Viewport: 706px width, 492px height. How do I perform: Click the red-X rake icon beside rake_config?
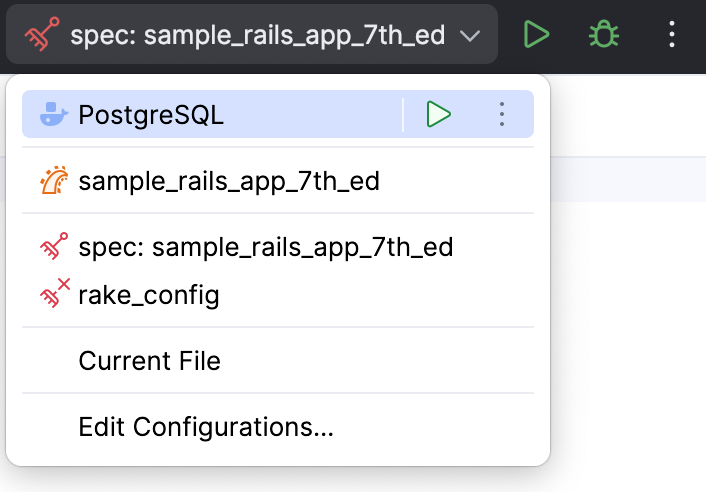coord(54,294)
